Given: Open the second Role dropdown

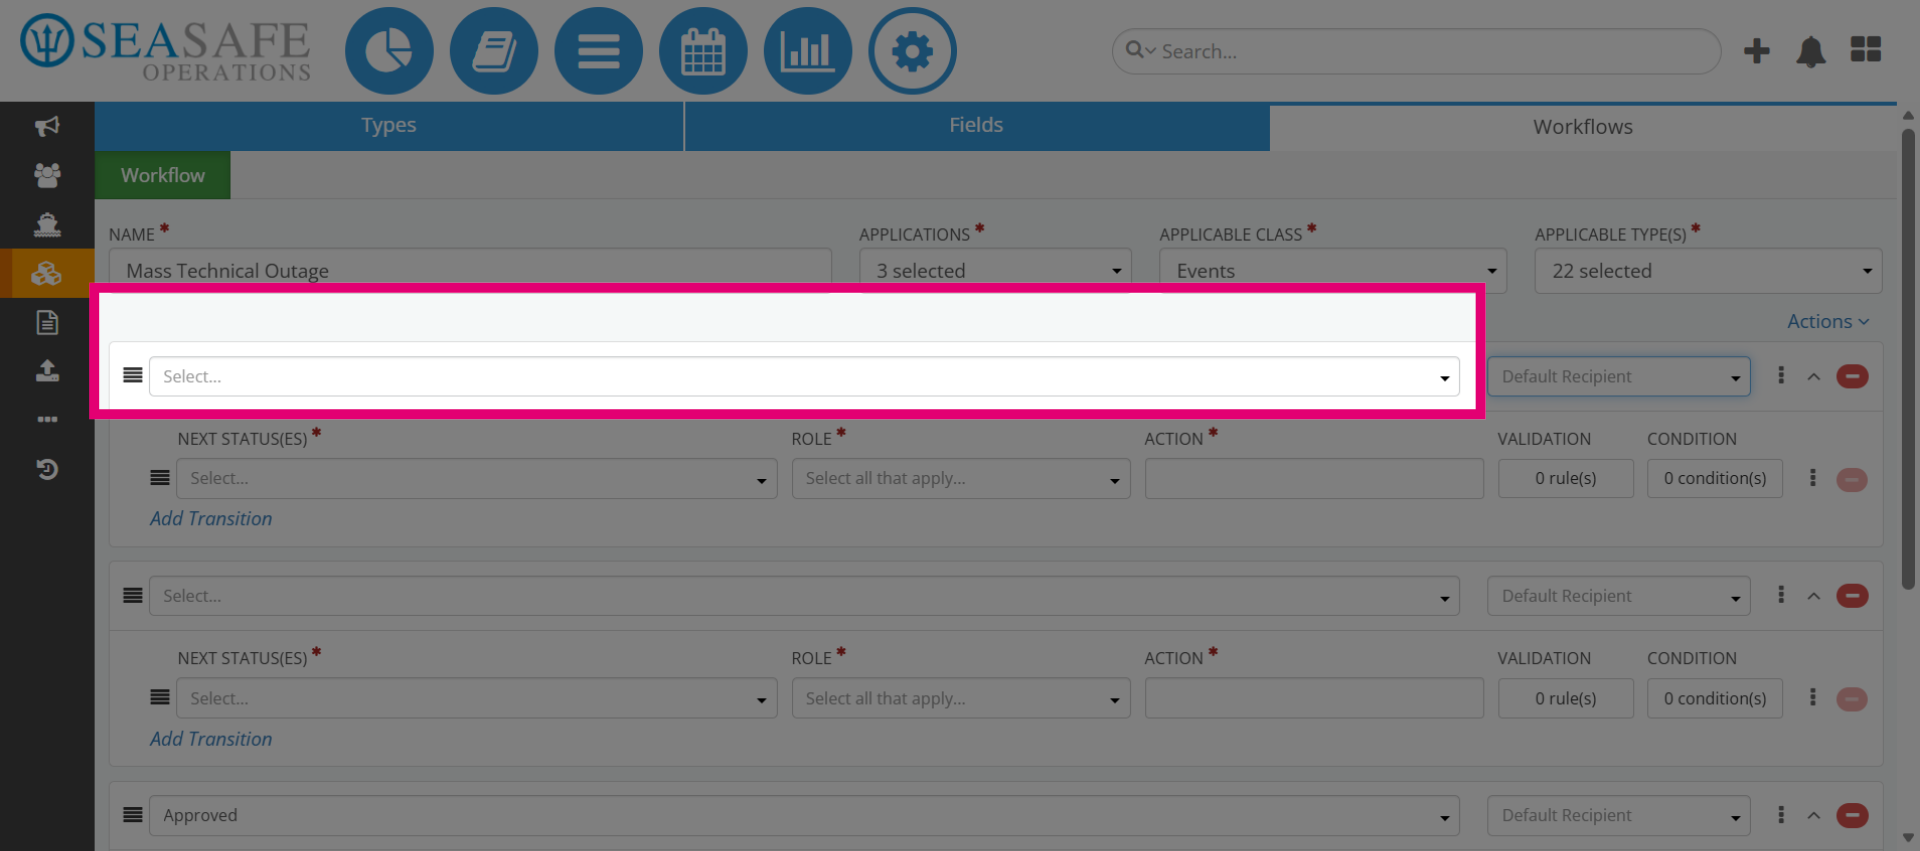Looking at the screenshot, I should [961, 699].
